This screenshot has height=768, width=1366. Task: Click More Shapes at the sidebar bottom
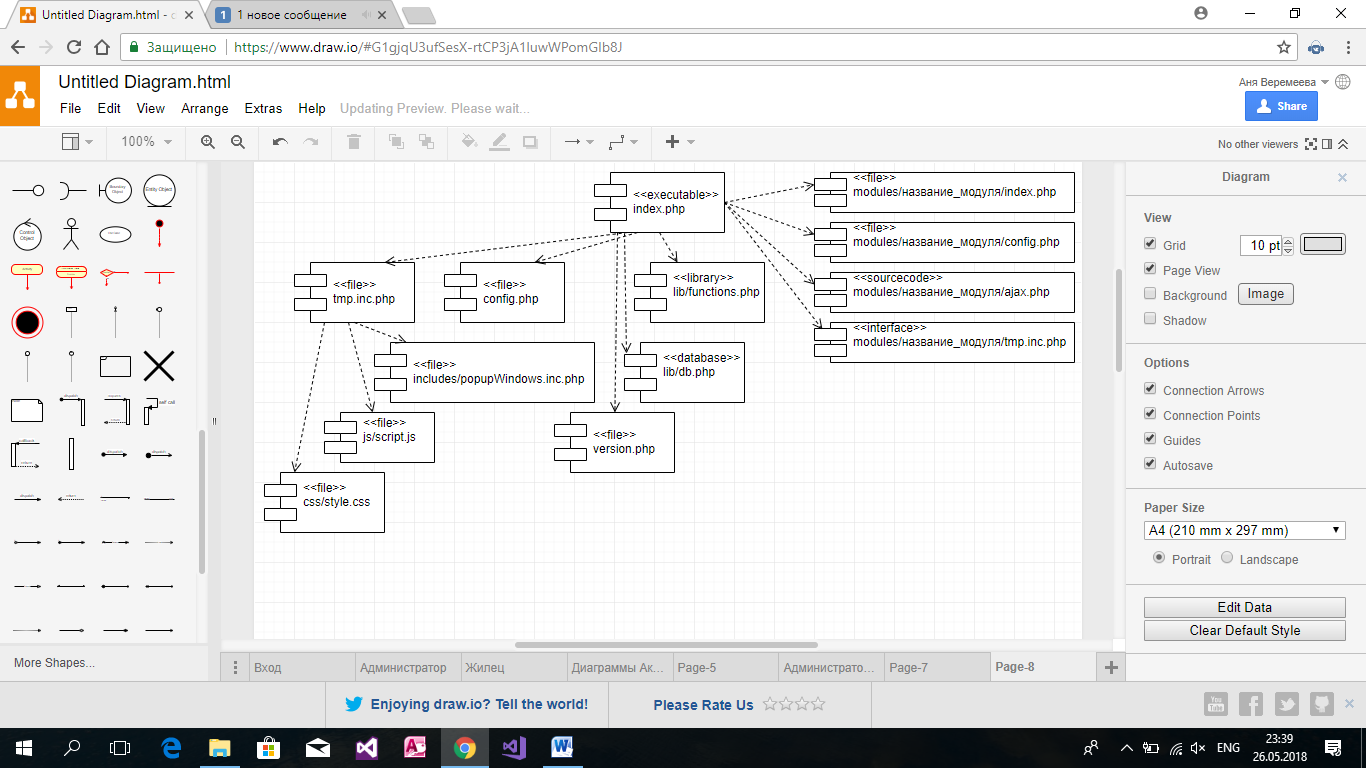(x=54, y=662)
